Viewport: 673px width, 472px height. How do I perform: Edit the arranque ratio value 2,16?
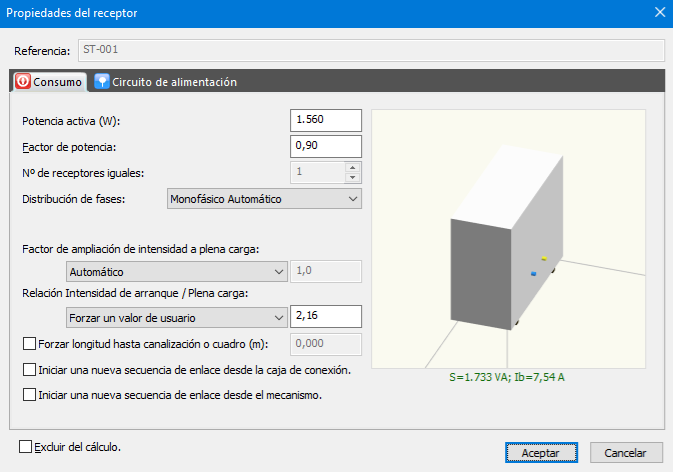click(x=326, y=317)
